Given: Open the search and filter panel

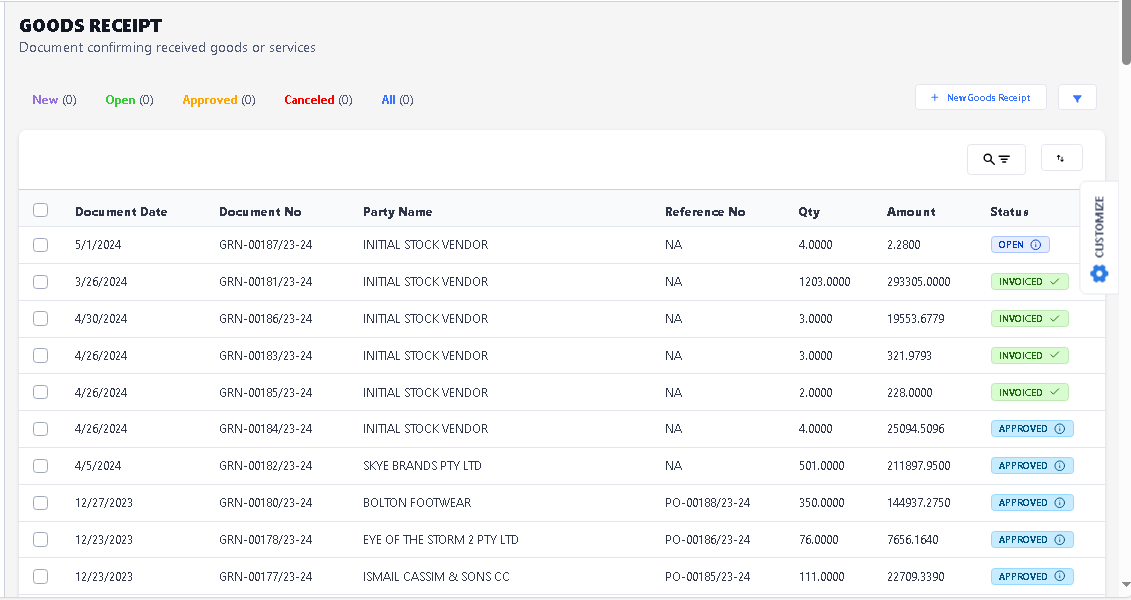Looking at the screenshot, I should click(996, 159).
